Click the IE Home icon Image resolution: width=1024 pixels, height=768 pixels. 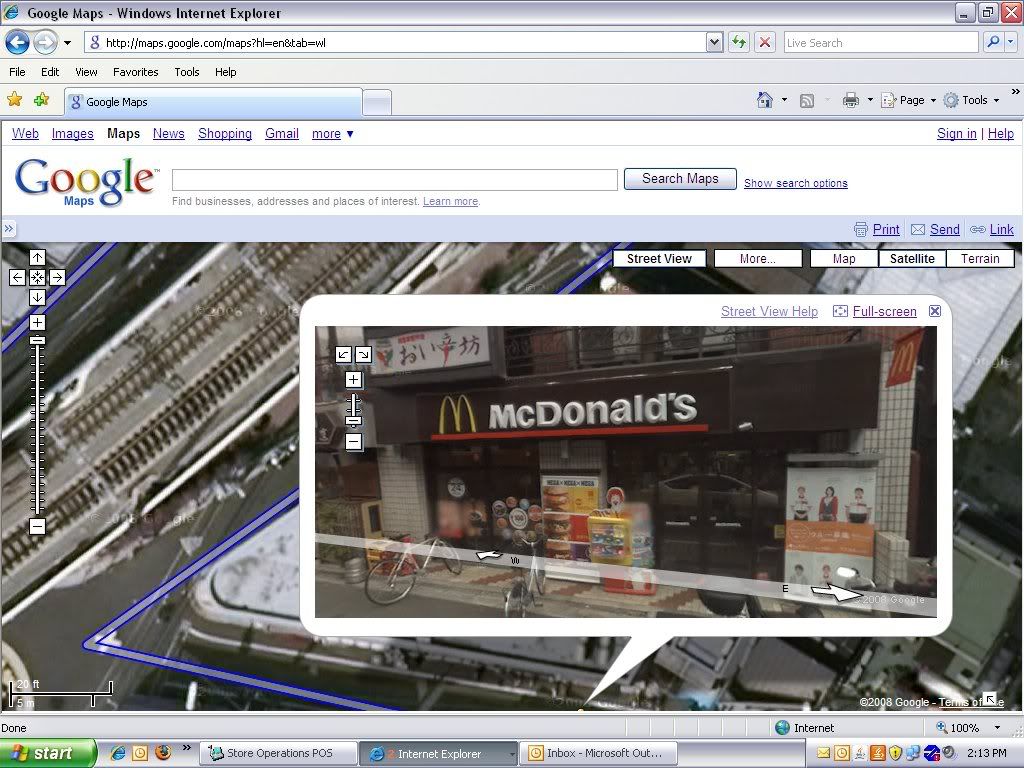pyautogui.click(x=765, y=100)
